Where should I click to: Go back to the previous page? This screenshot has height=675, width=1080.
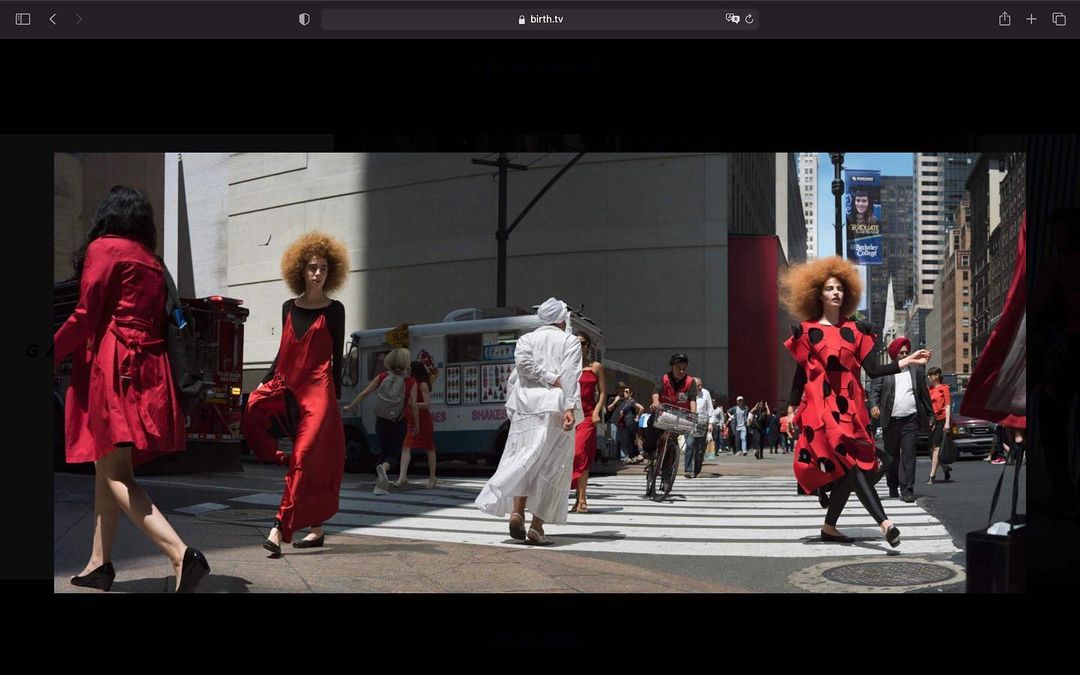pyautogui.click(x=53, y=19)
